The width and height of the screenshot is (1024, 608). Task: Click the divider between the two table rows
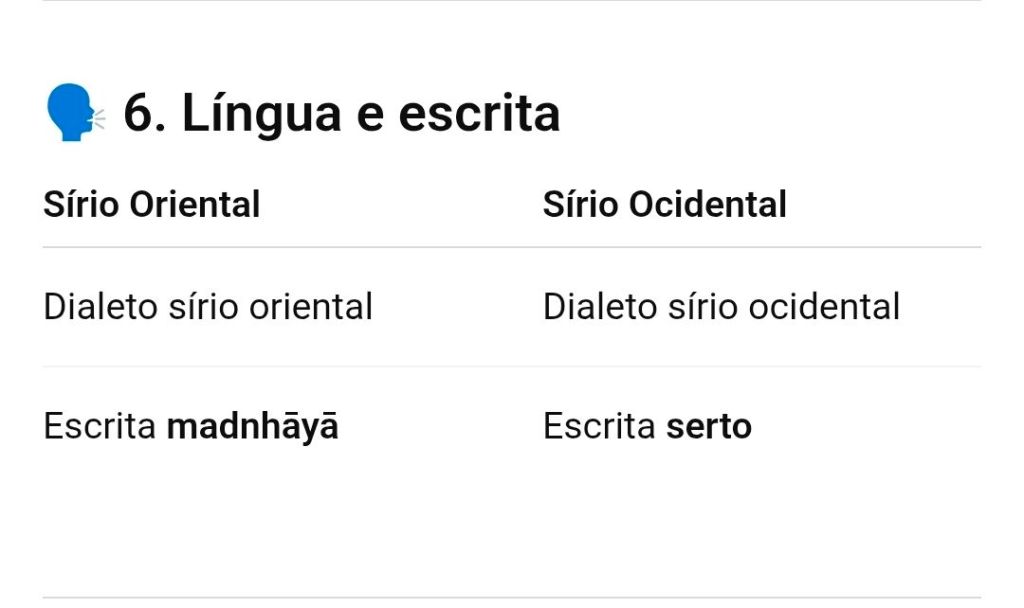click(x=512, y=367)
